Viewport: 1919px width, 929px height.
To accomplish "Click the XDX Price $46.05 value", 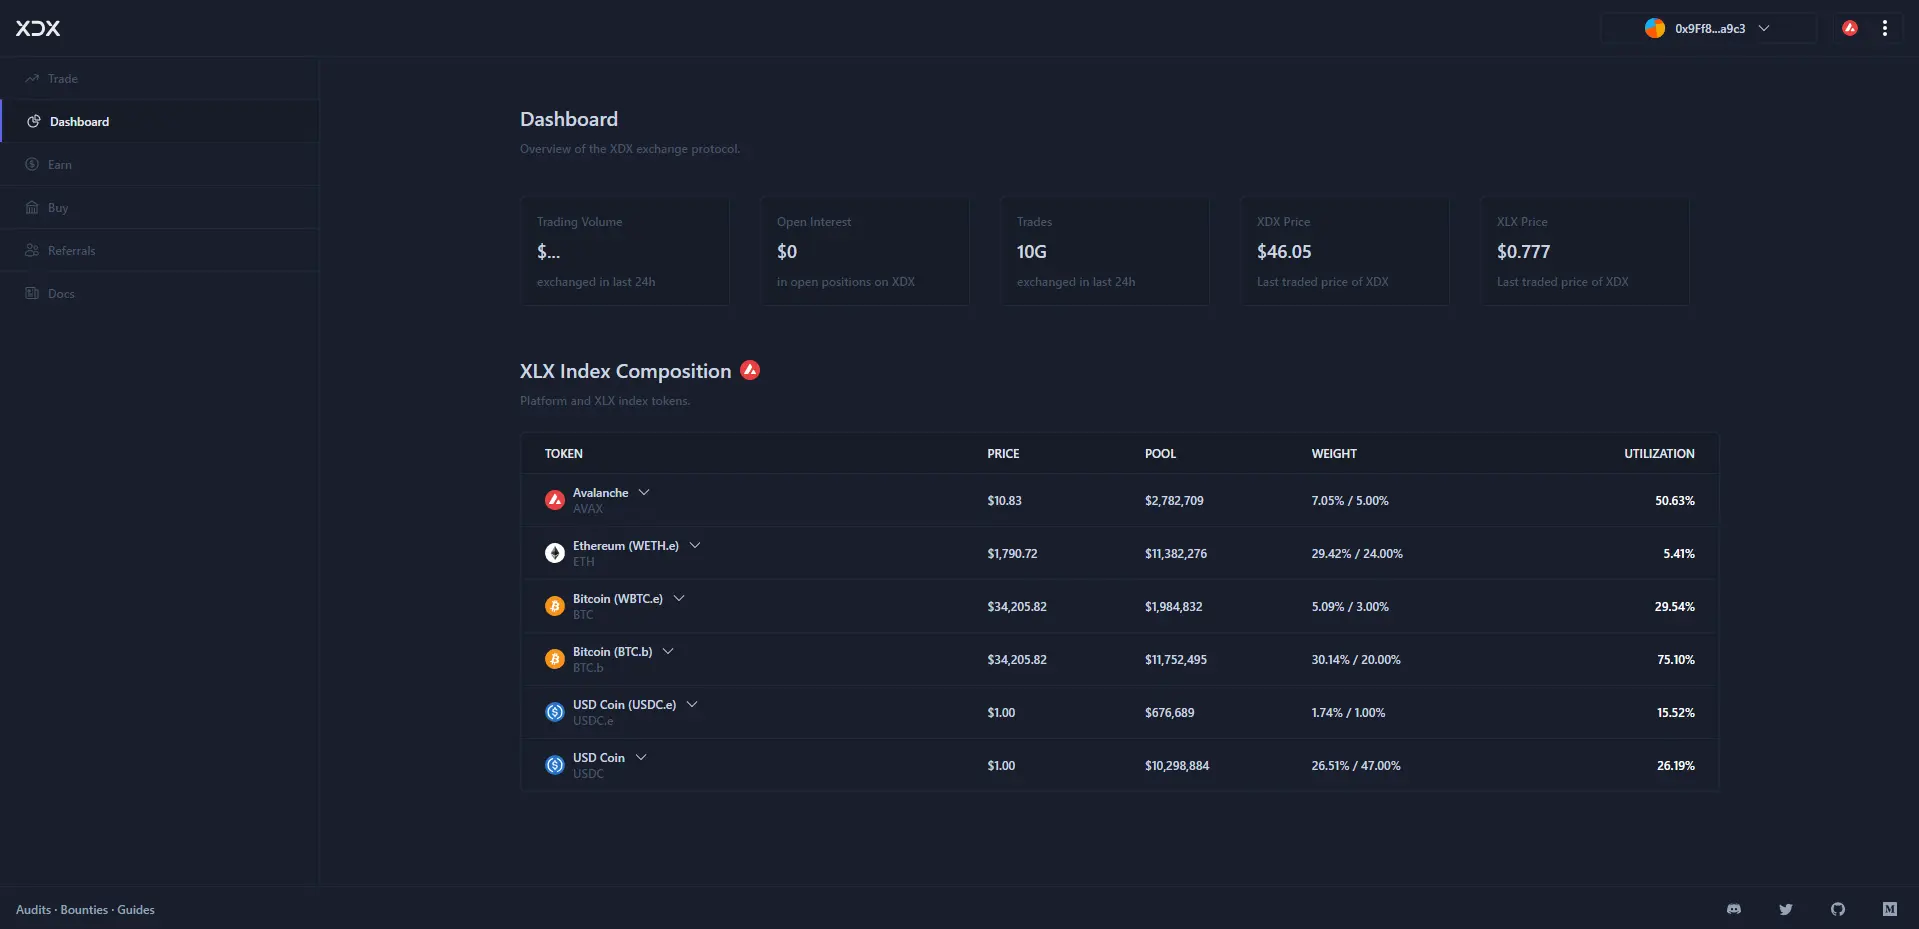I will point(1284,252).
